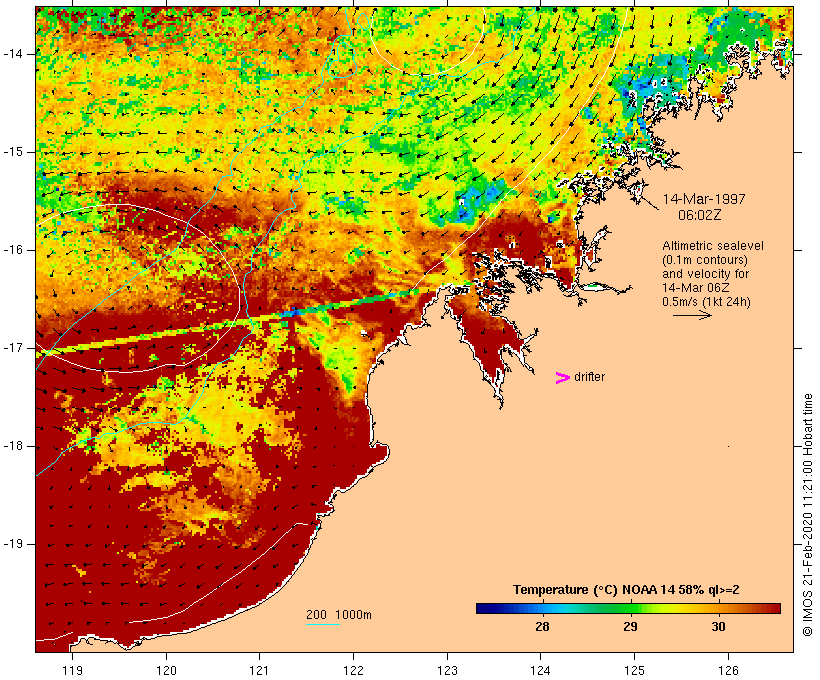Click the "14-Mar 06Z" caption line
Viewport: 820px width, 680px height.
click(696, 288)
